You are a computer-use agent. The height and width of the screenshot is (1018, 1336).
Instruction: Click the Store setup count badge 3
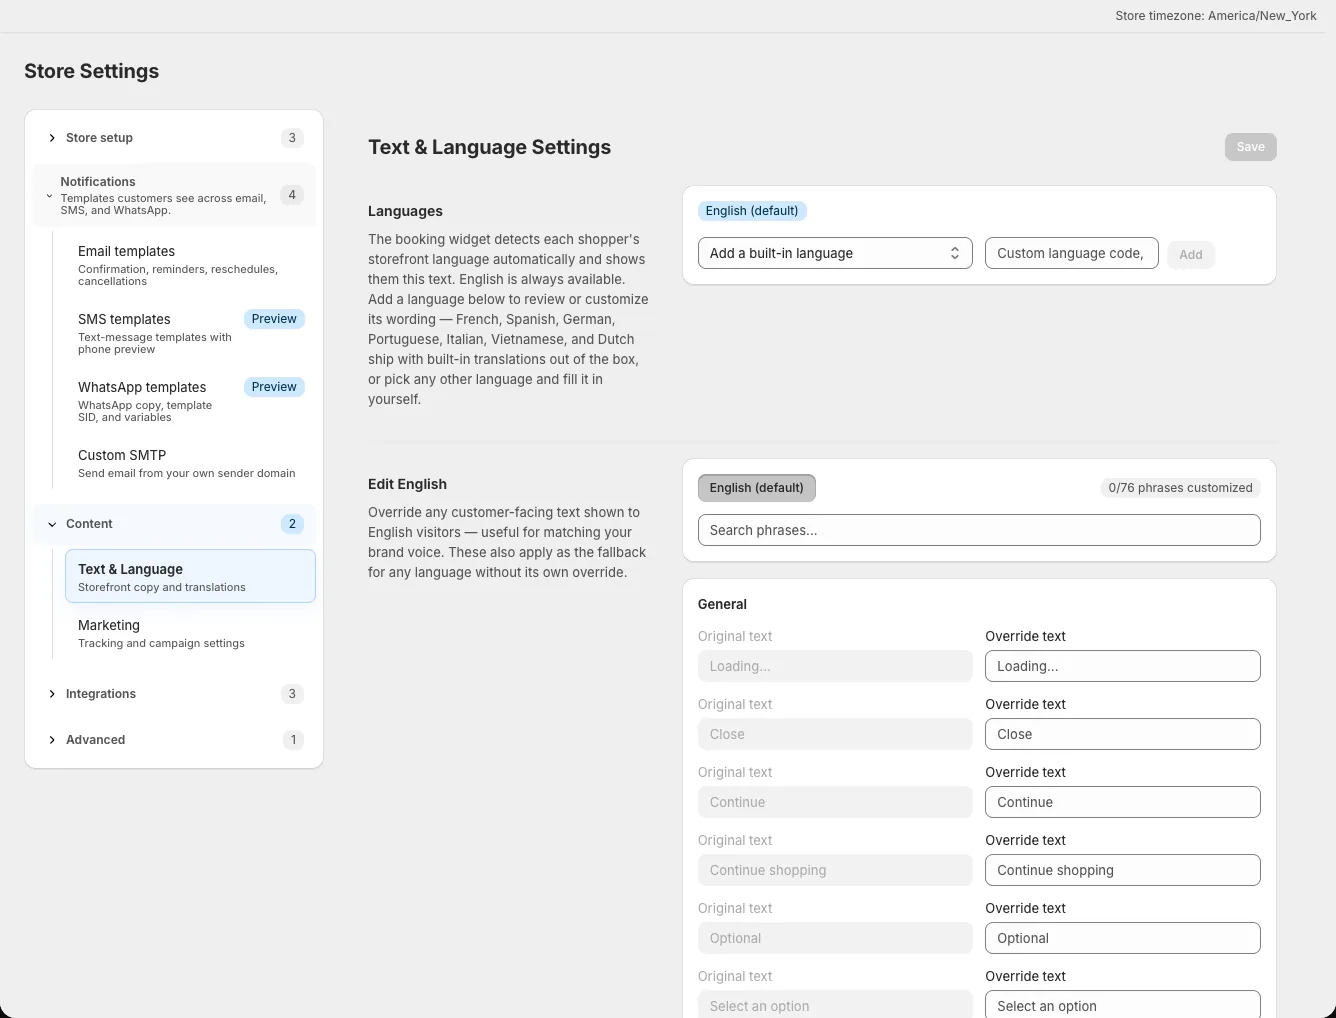click(292, 138)
